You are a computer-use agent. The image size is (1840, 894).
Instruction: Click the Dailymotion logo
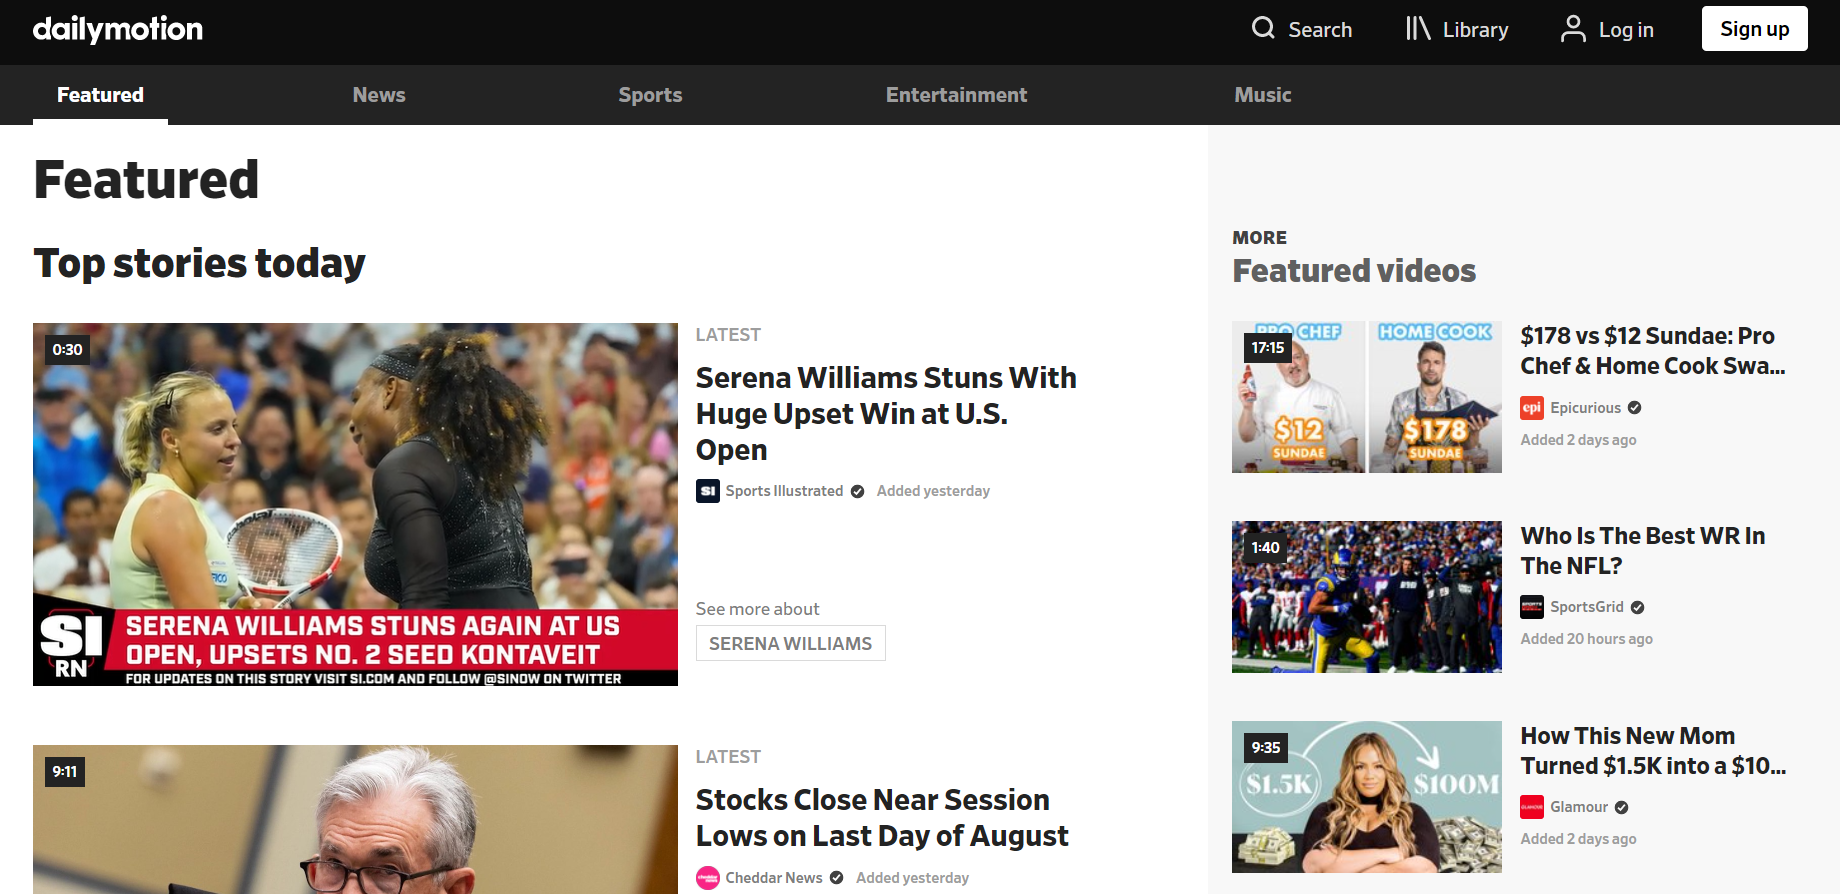(118, 29)
